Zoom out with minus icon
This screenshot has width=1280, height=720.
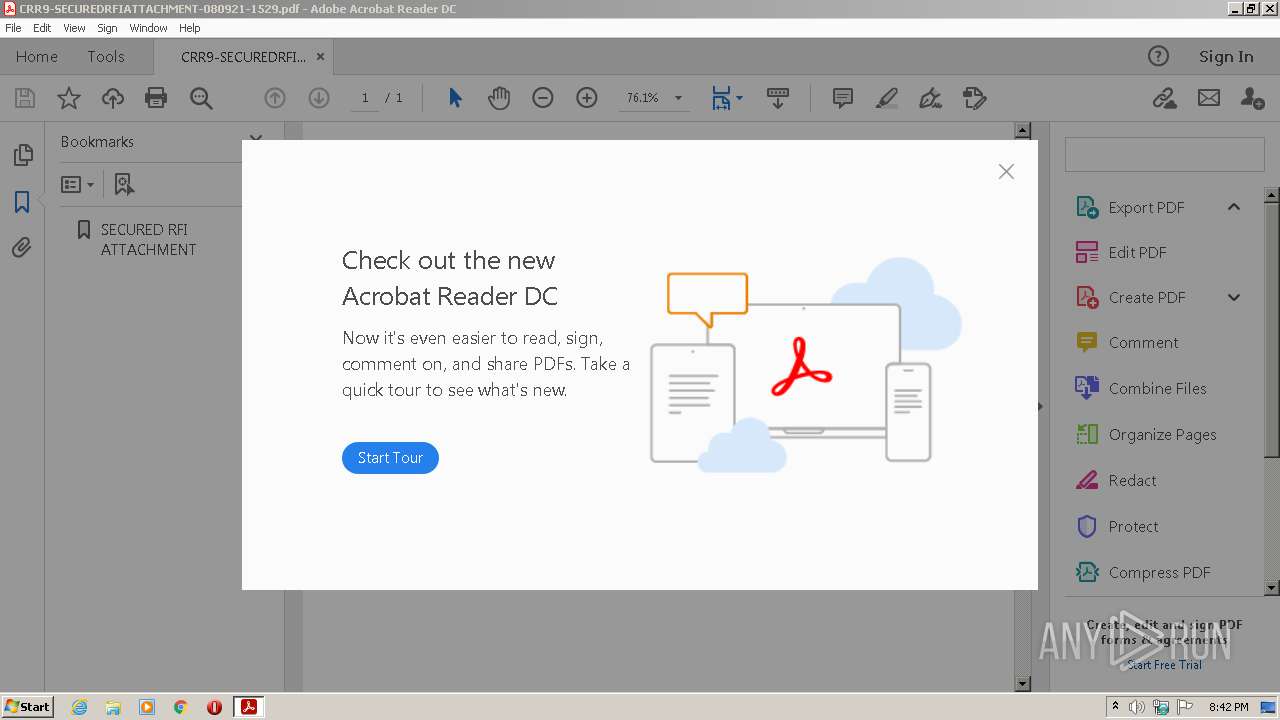click(x=543, y=98)
